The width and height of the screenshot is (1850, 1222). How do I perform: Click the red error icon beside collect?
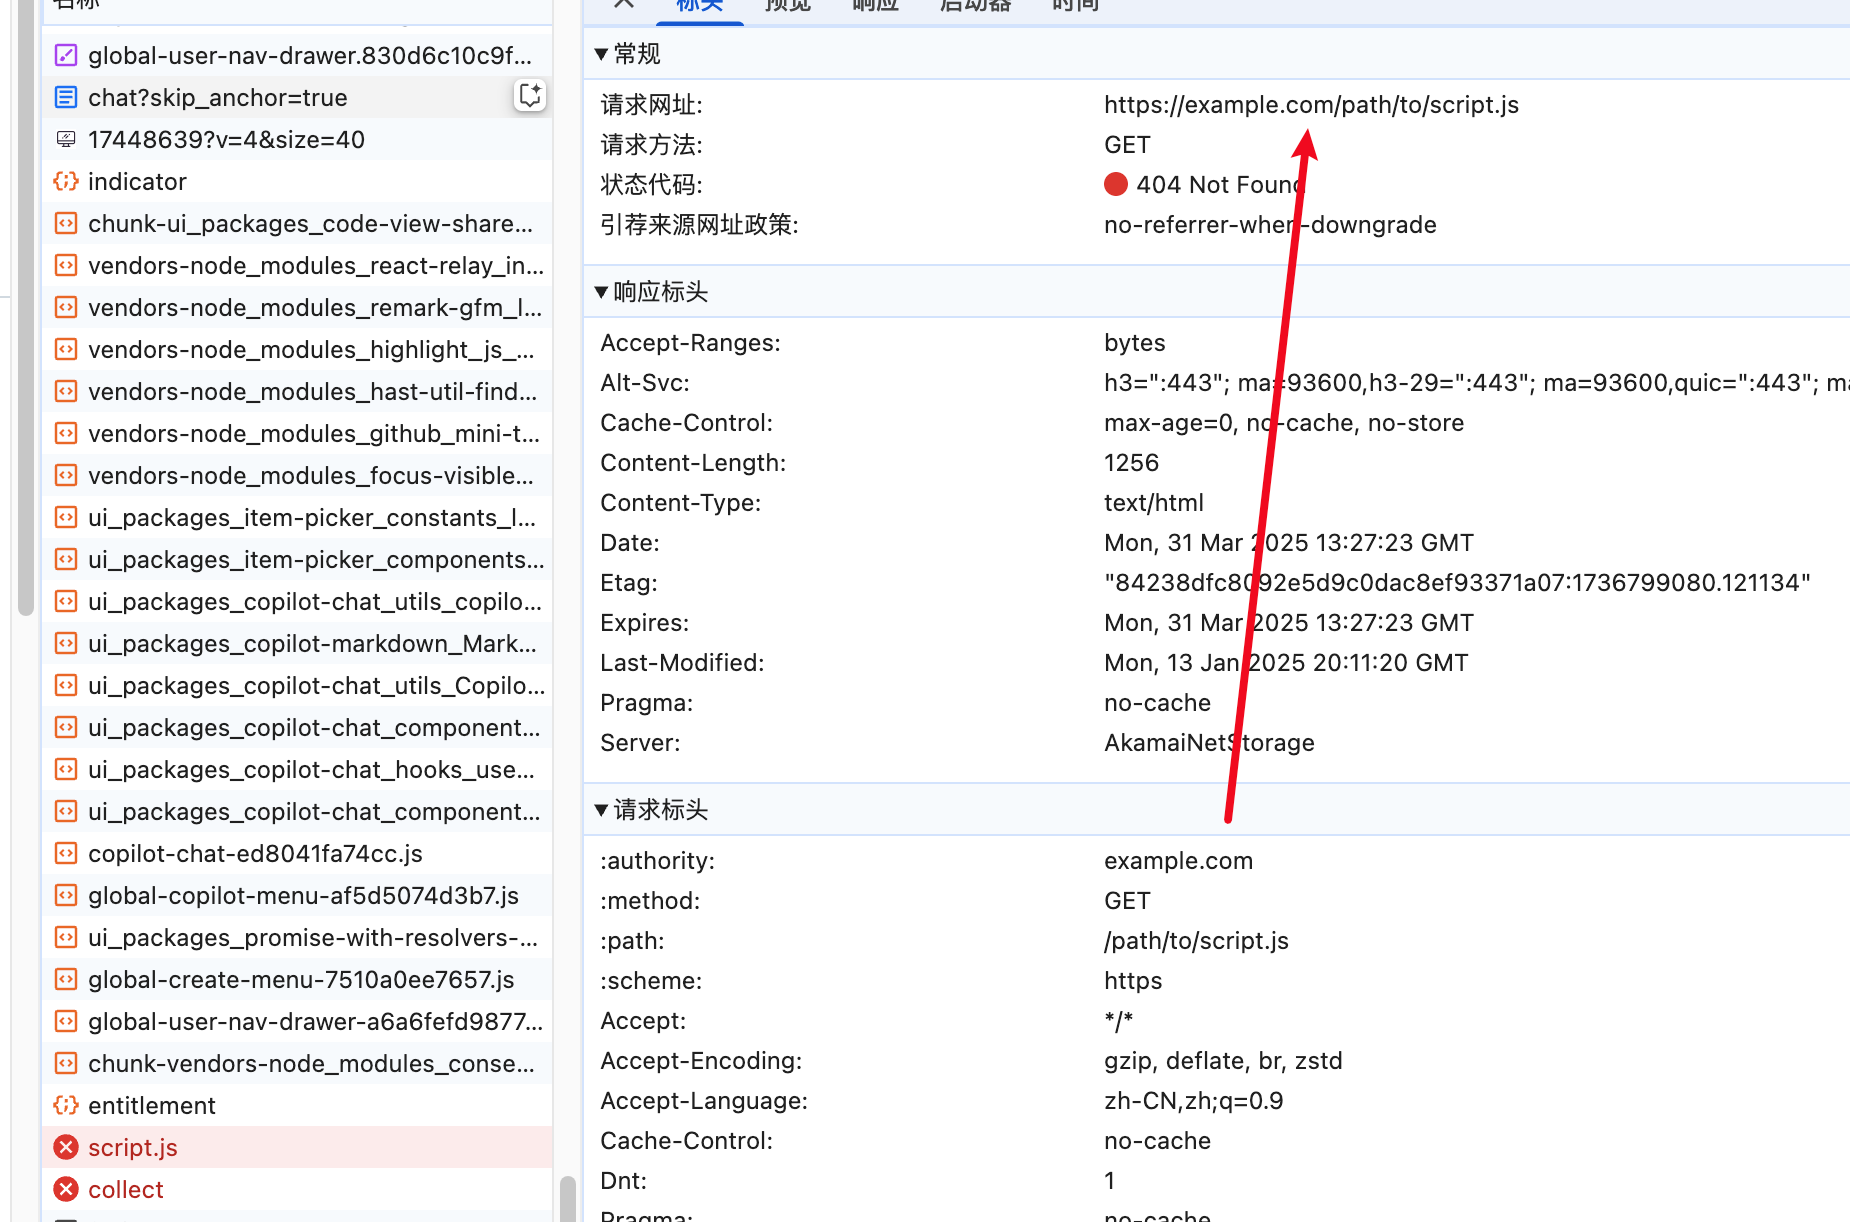(66, 1189)
